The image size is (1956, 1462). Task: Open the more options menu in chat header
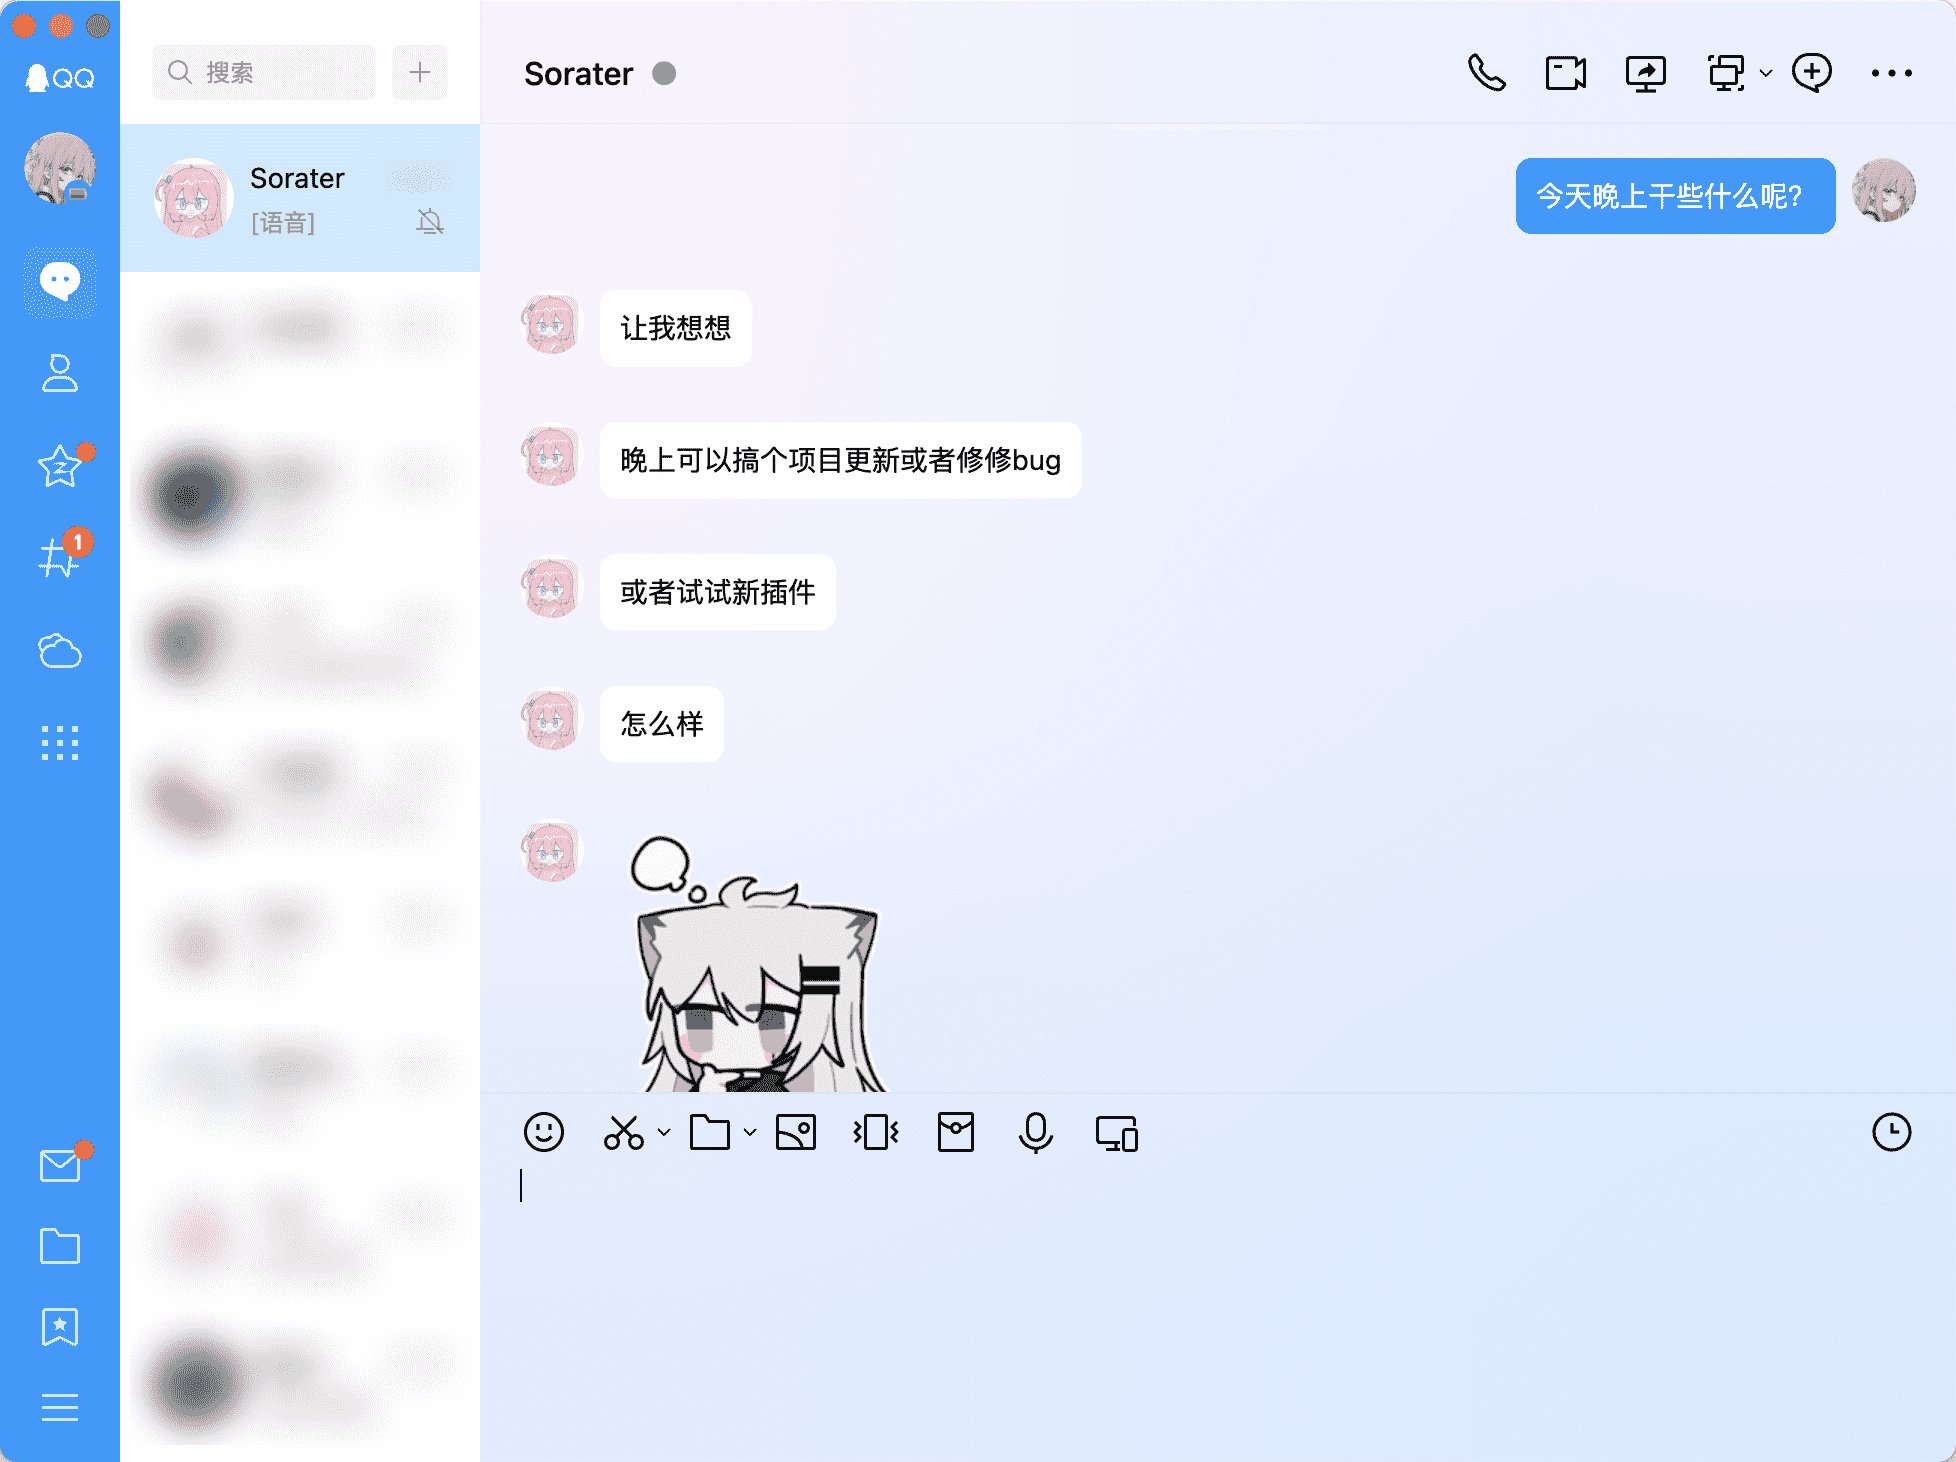pos(1892,72)
